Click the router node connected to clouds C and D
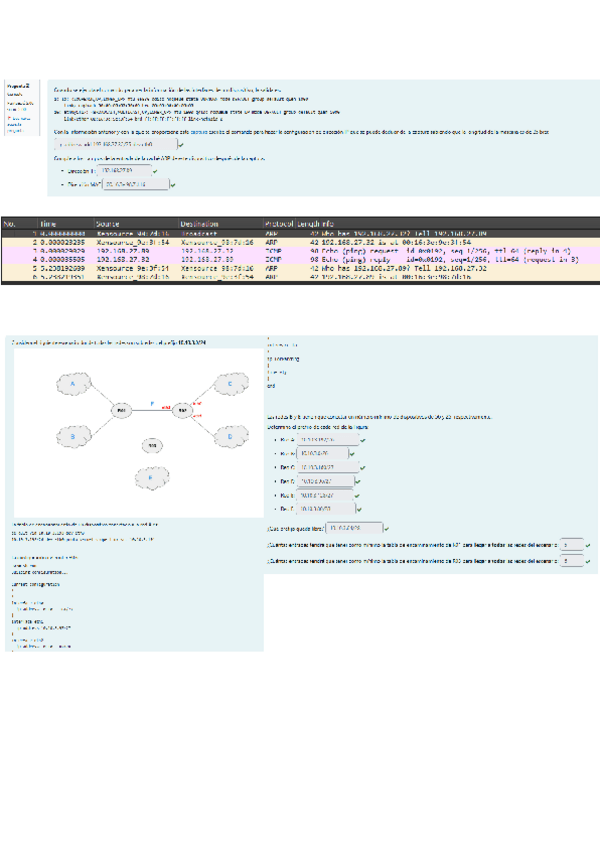 182,410
